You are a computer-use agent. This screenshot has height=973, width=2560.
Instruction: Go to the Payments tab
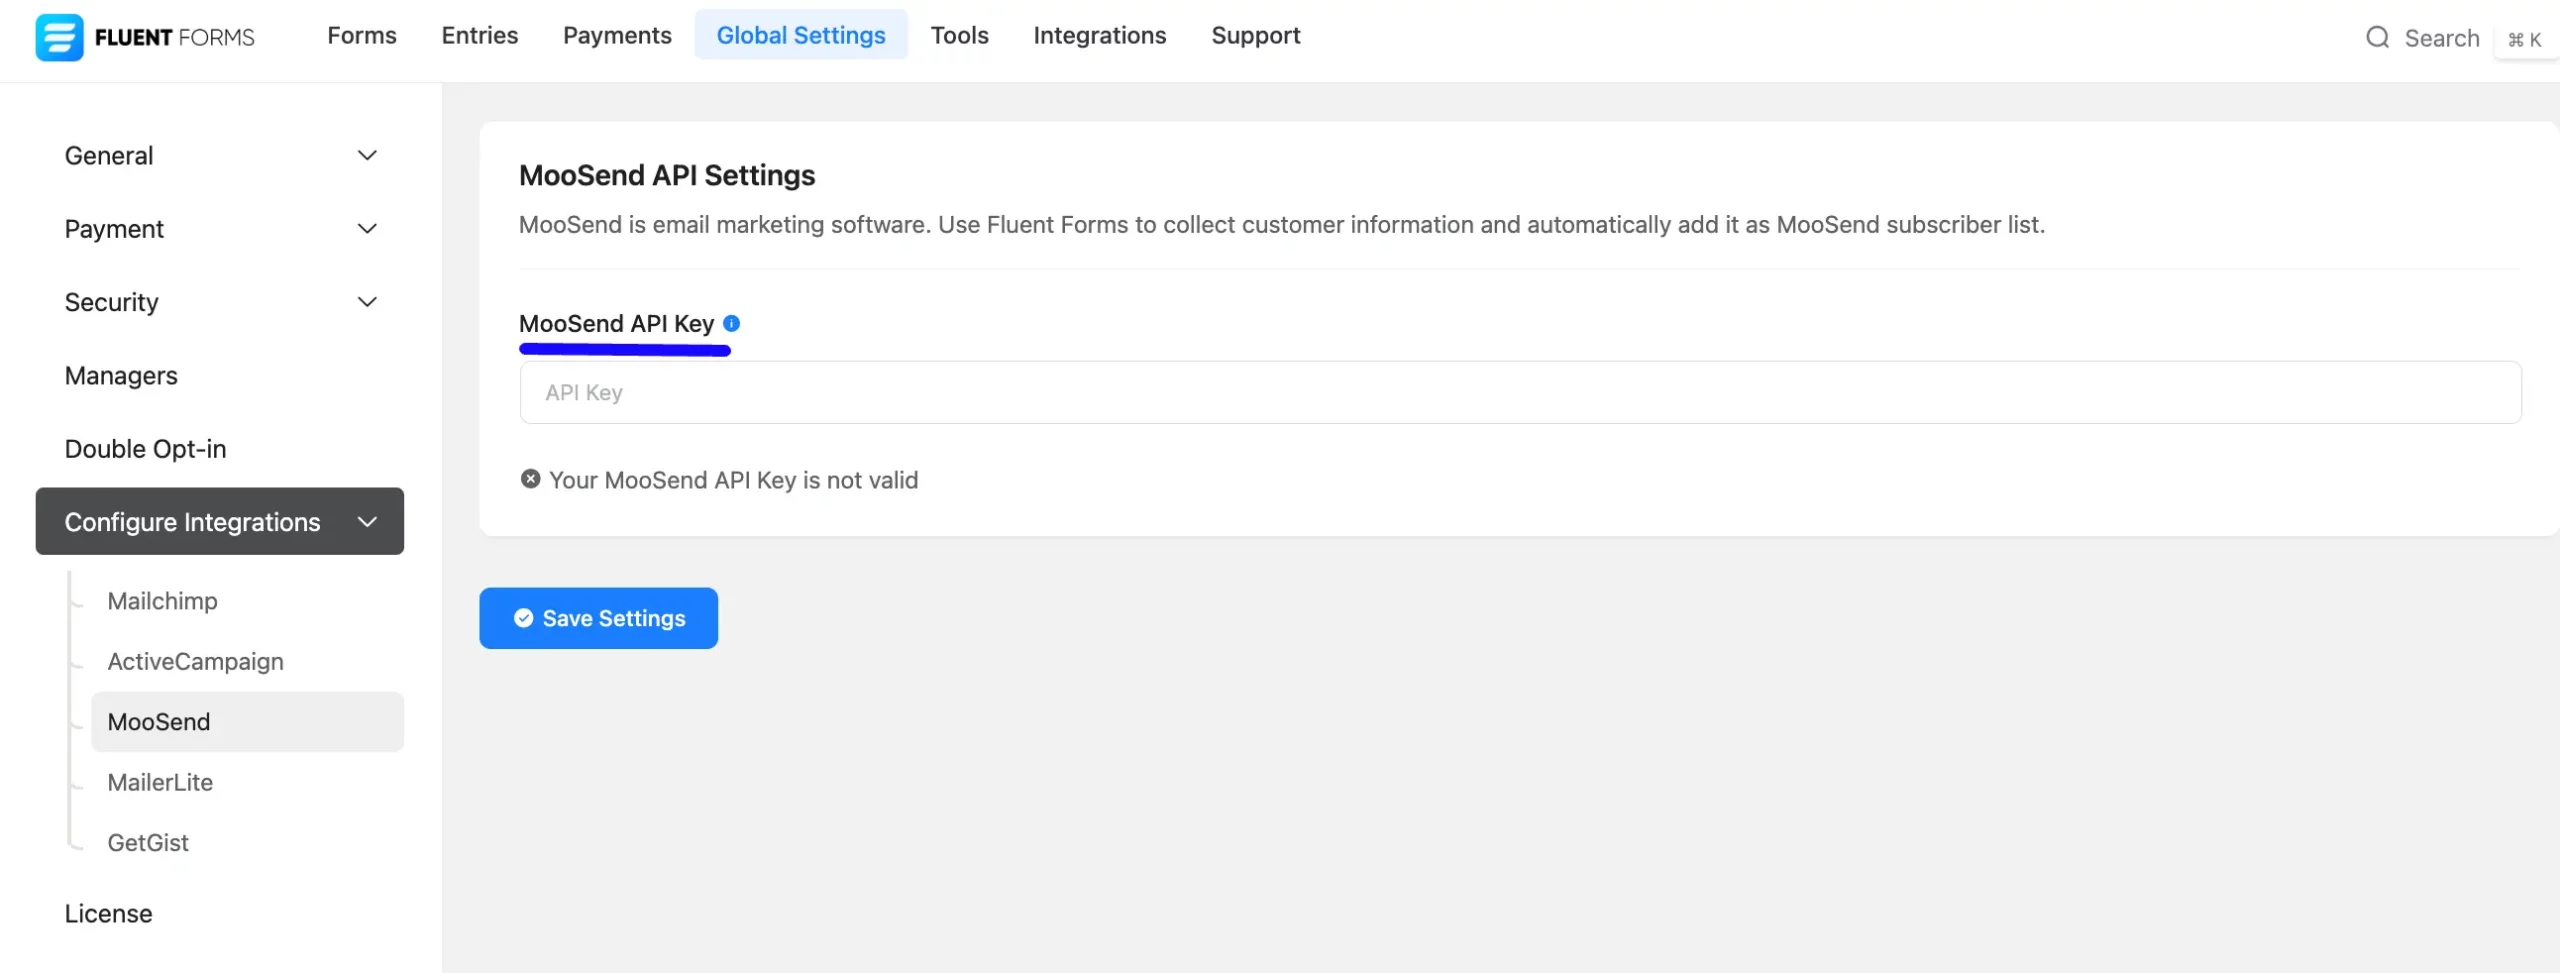(x=617, y=36)
